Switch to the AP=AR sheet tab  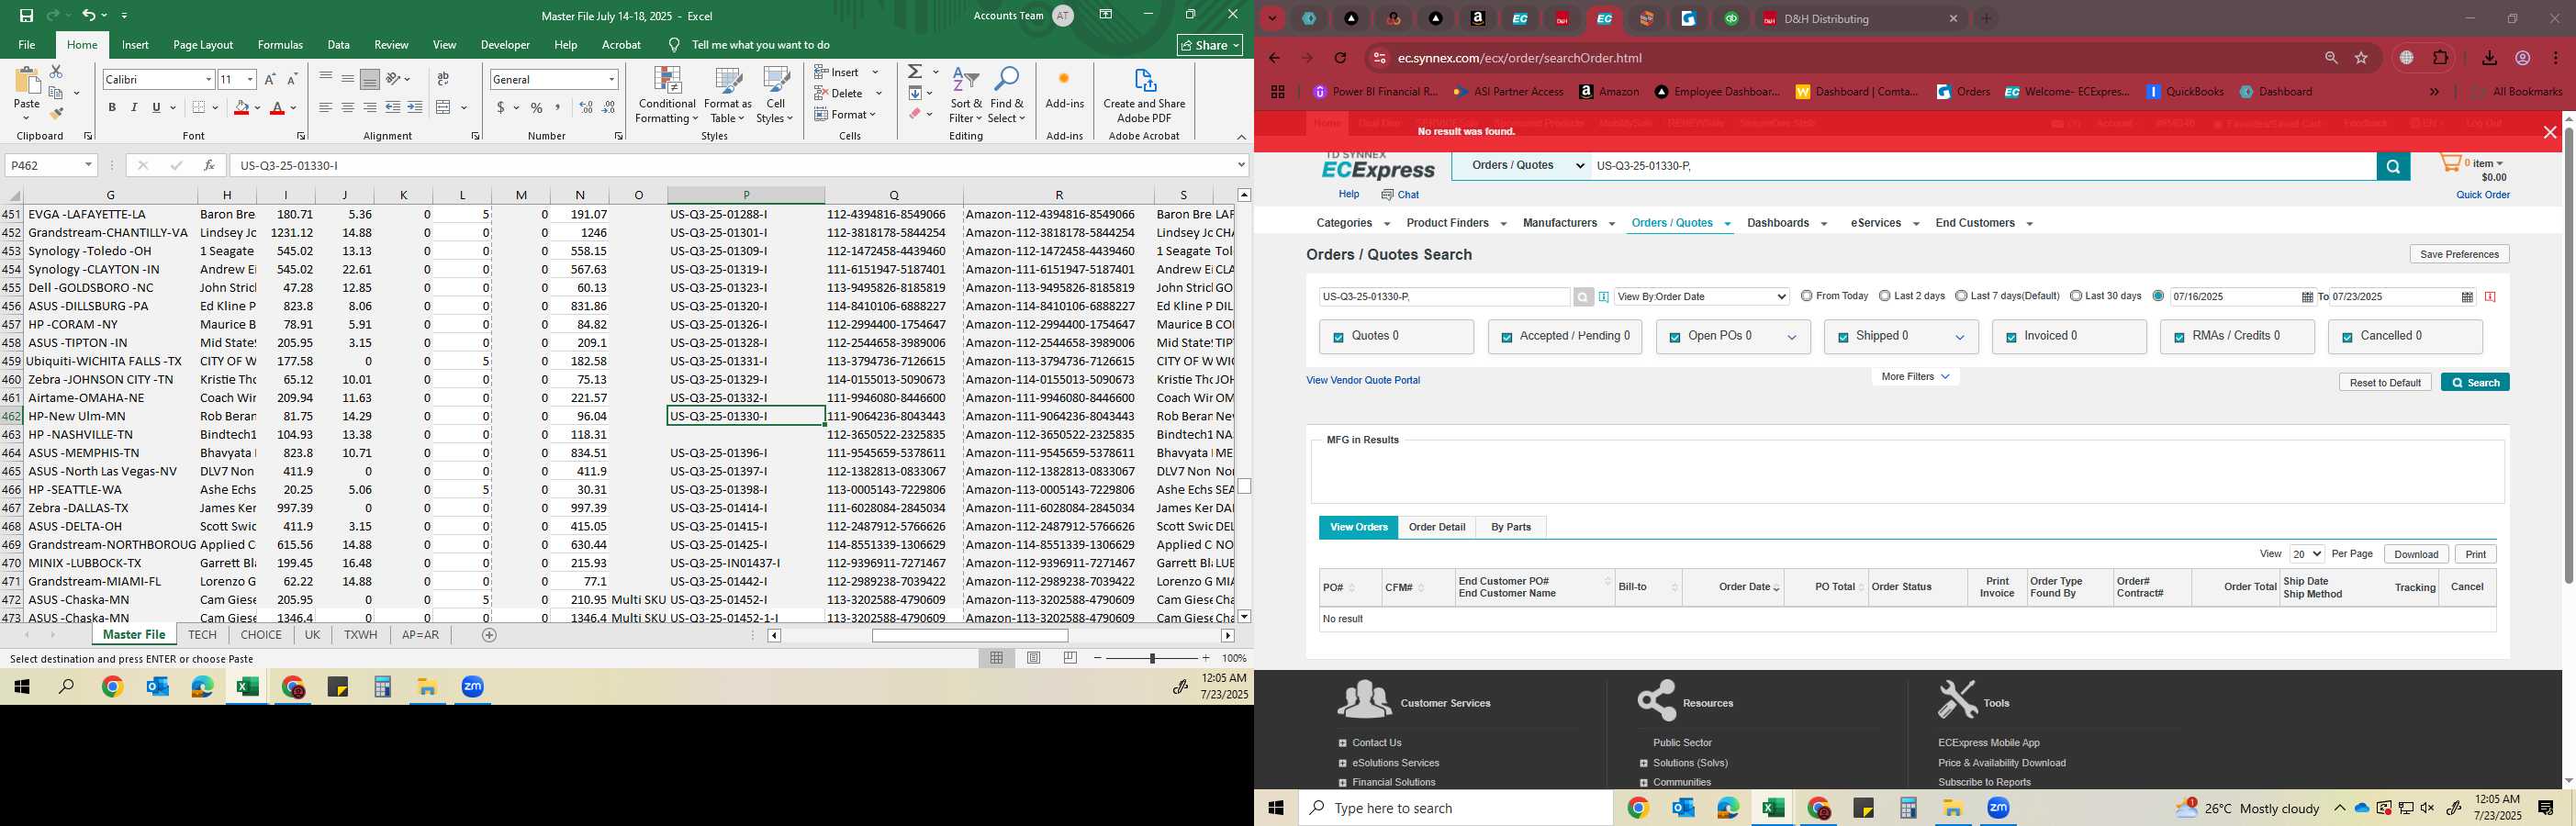pos(420,635)
